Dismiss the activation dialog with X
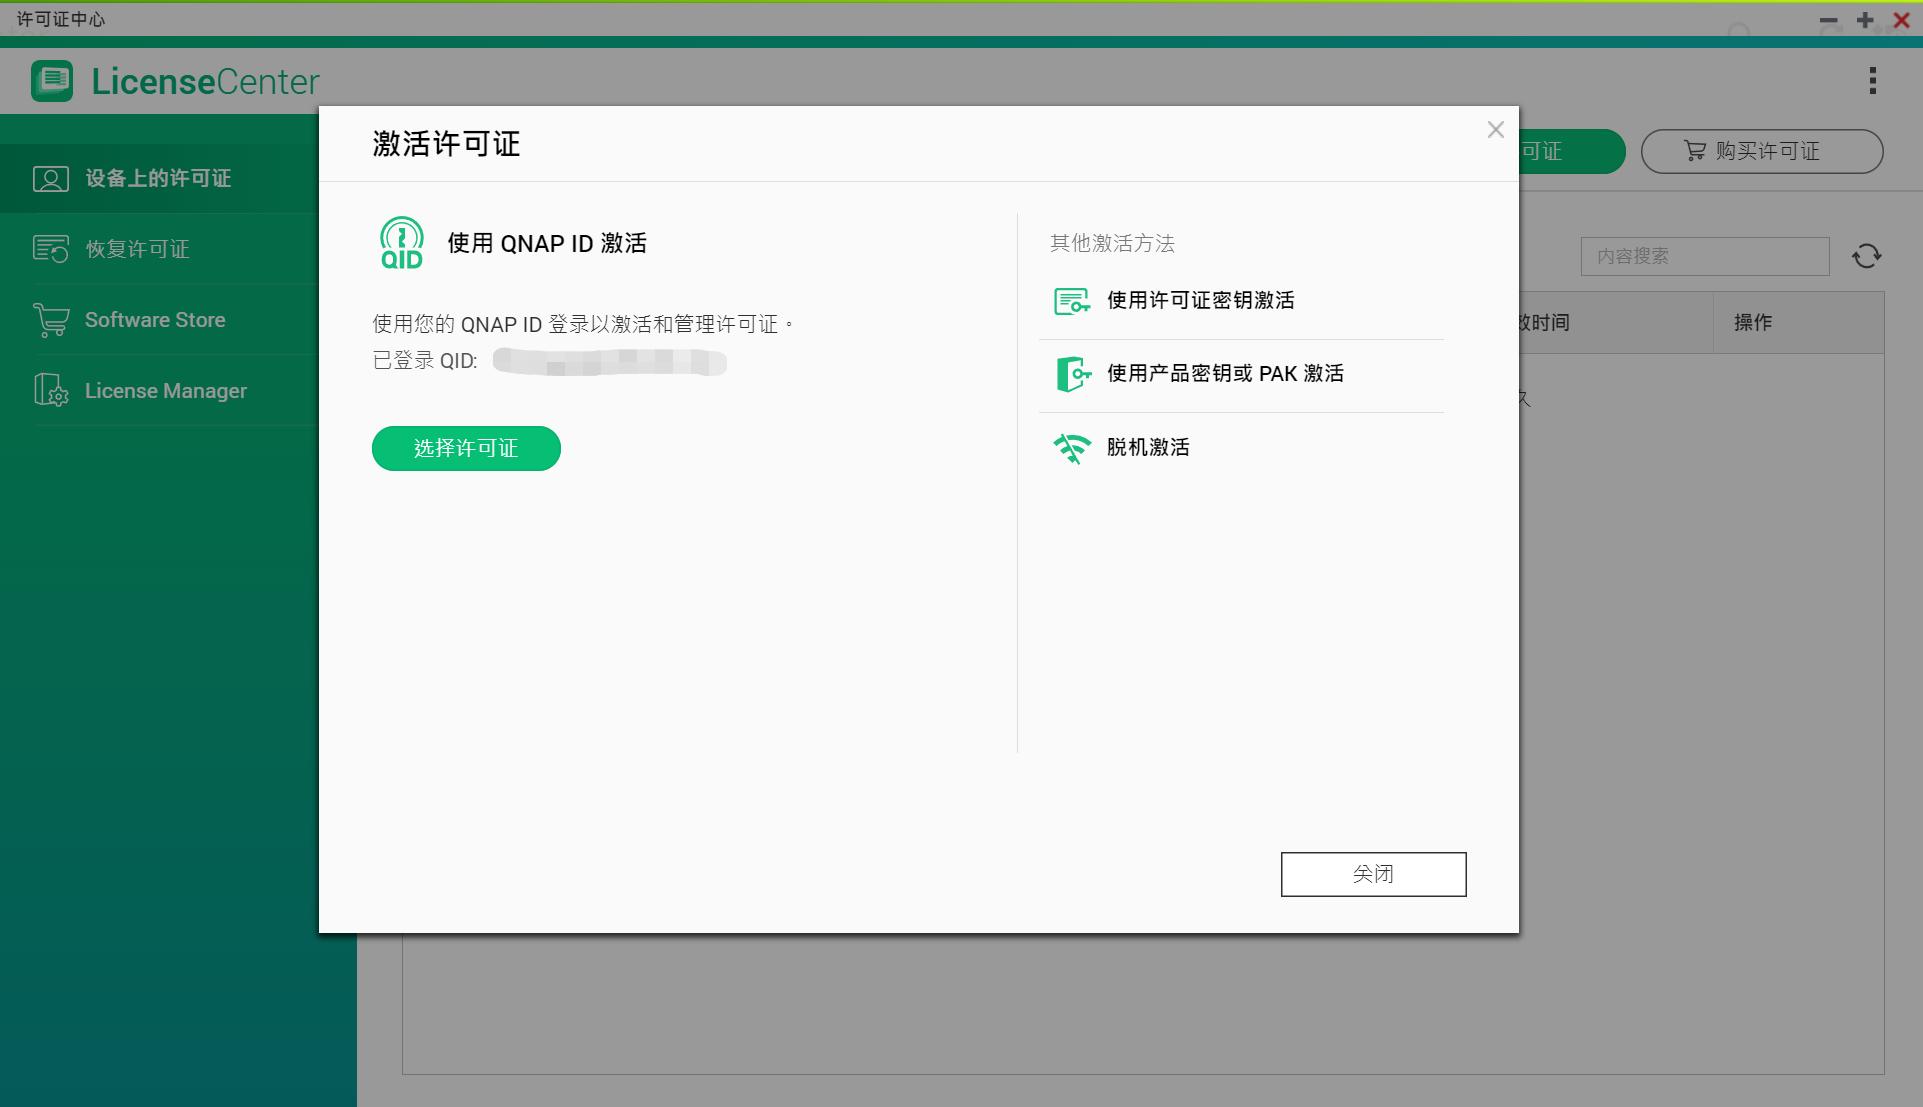Screen dimensions: 1923x1107 point(1495,129)
